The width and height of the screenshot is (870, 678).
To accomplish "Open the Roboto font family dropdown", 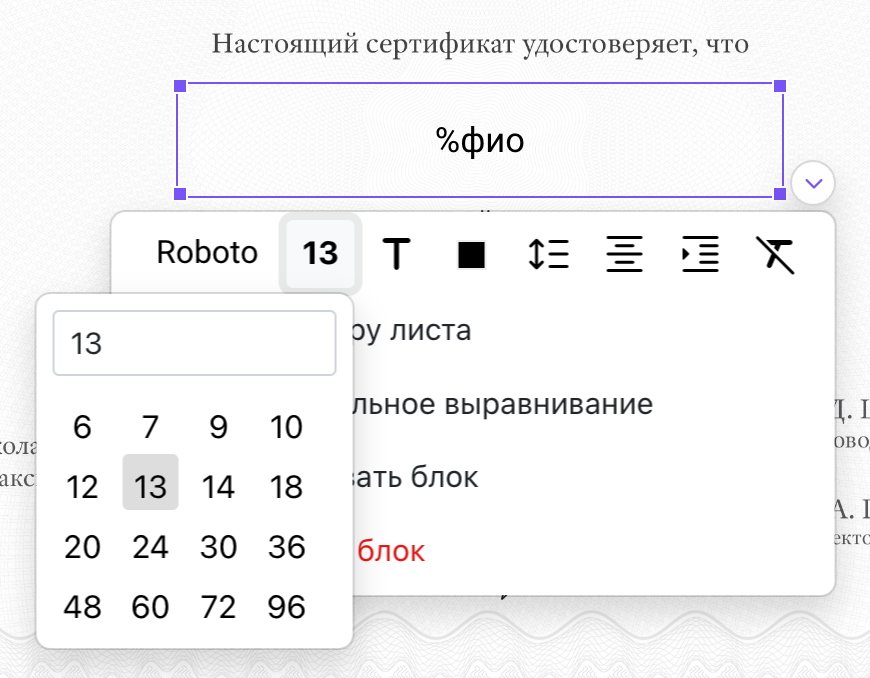I will (207, 253).
